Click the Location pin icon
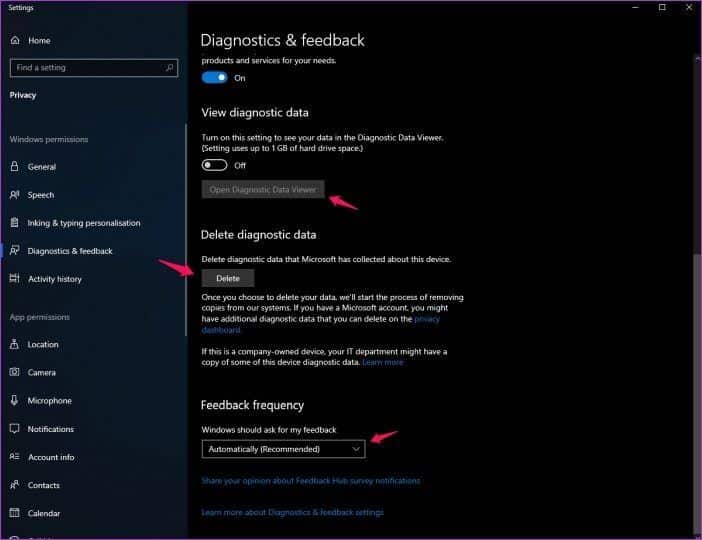702x540 pixels. pos(14,344)
